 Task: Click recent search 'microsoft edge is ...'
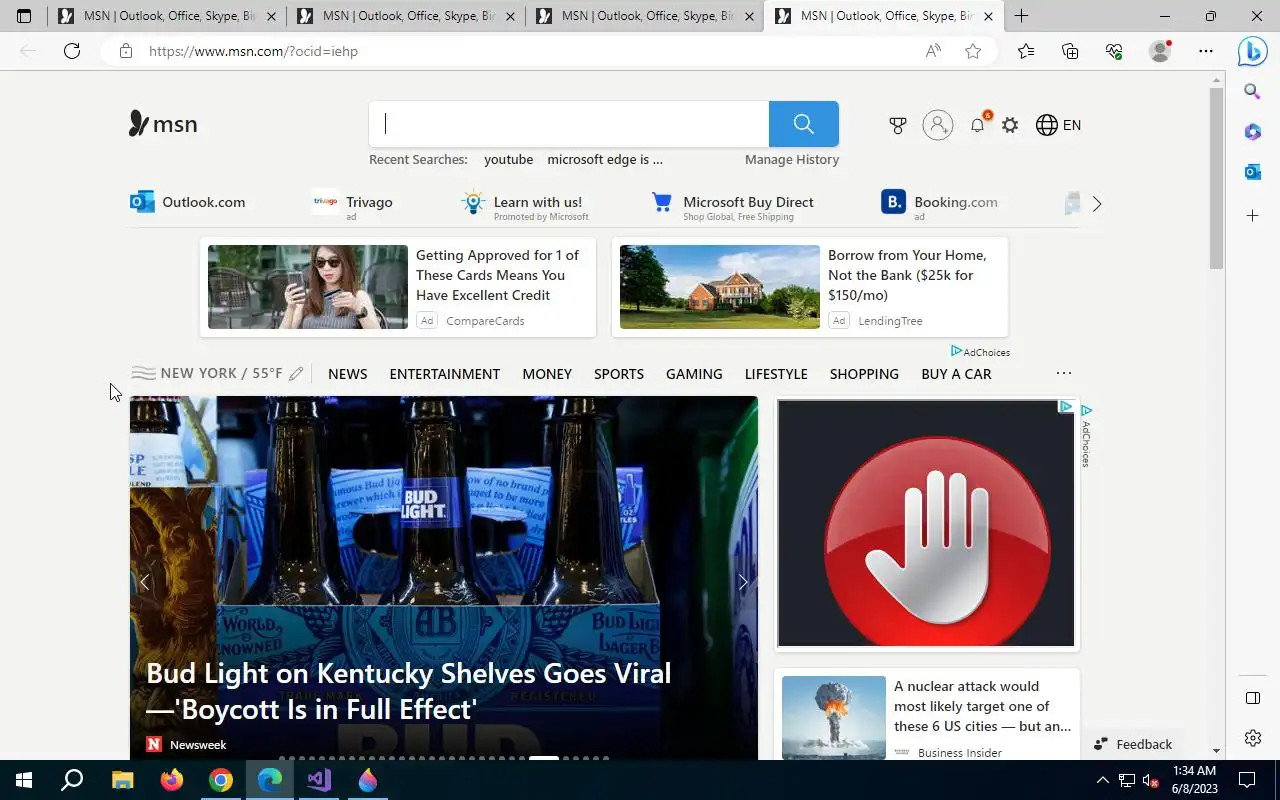(x=605, y=159)
